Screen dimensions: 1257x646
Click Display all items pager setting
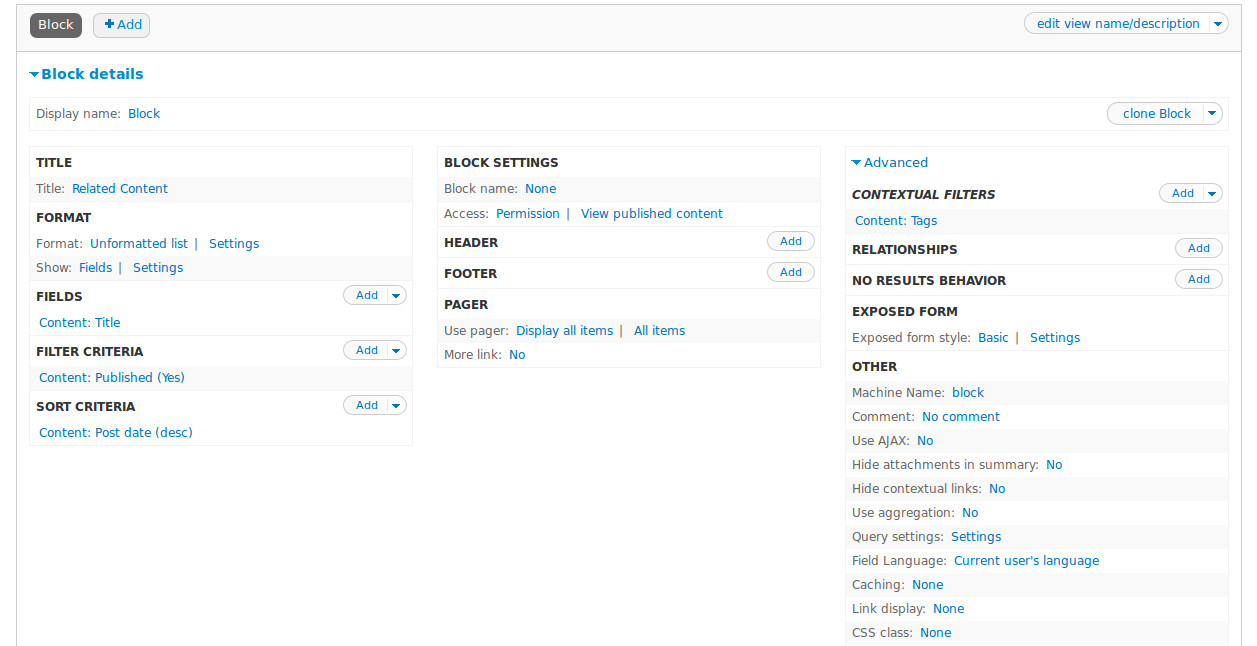coord(564,330)
